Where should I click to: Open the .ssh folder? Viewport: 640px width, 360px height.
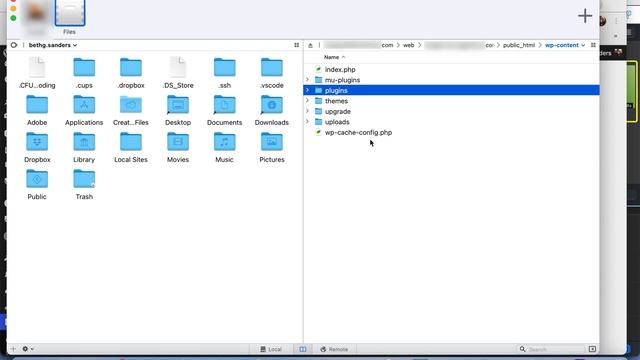tap(224, 67)
